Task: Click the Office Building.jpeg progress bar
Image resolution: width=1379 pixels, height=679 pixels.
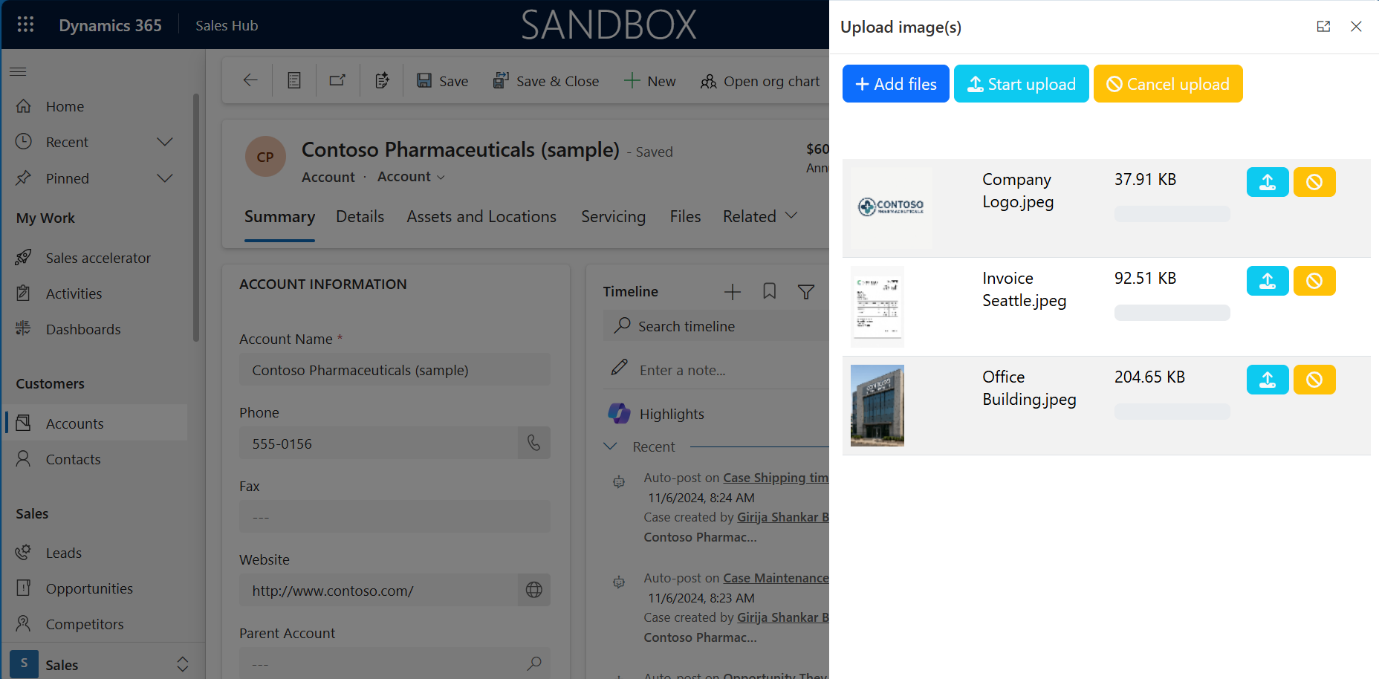Action: [x=1172, y=411]
